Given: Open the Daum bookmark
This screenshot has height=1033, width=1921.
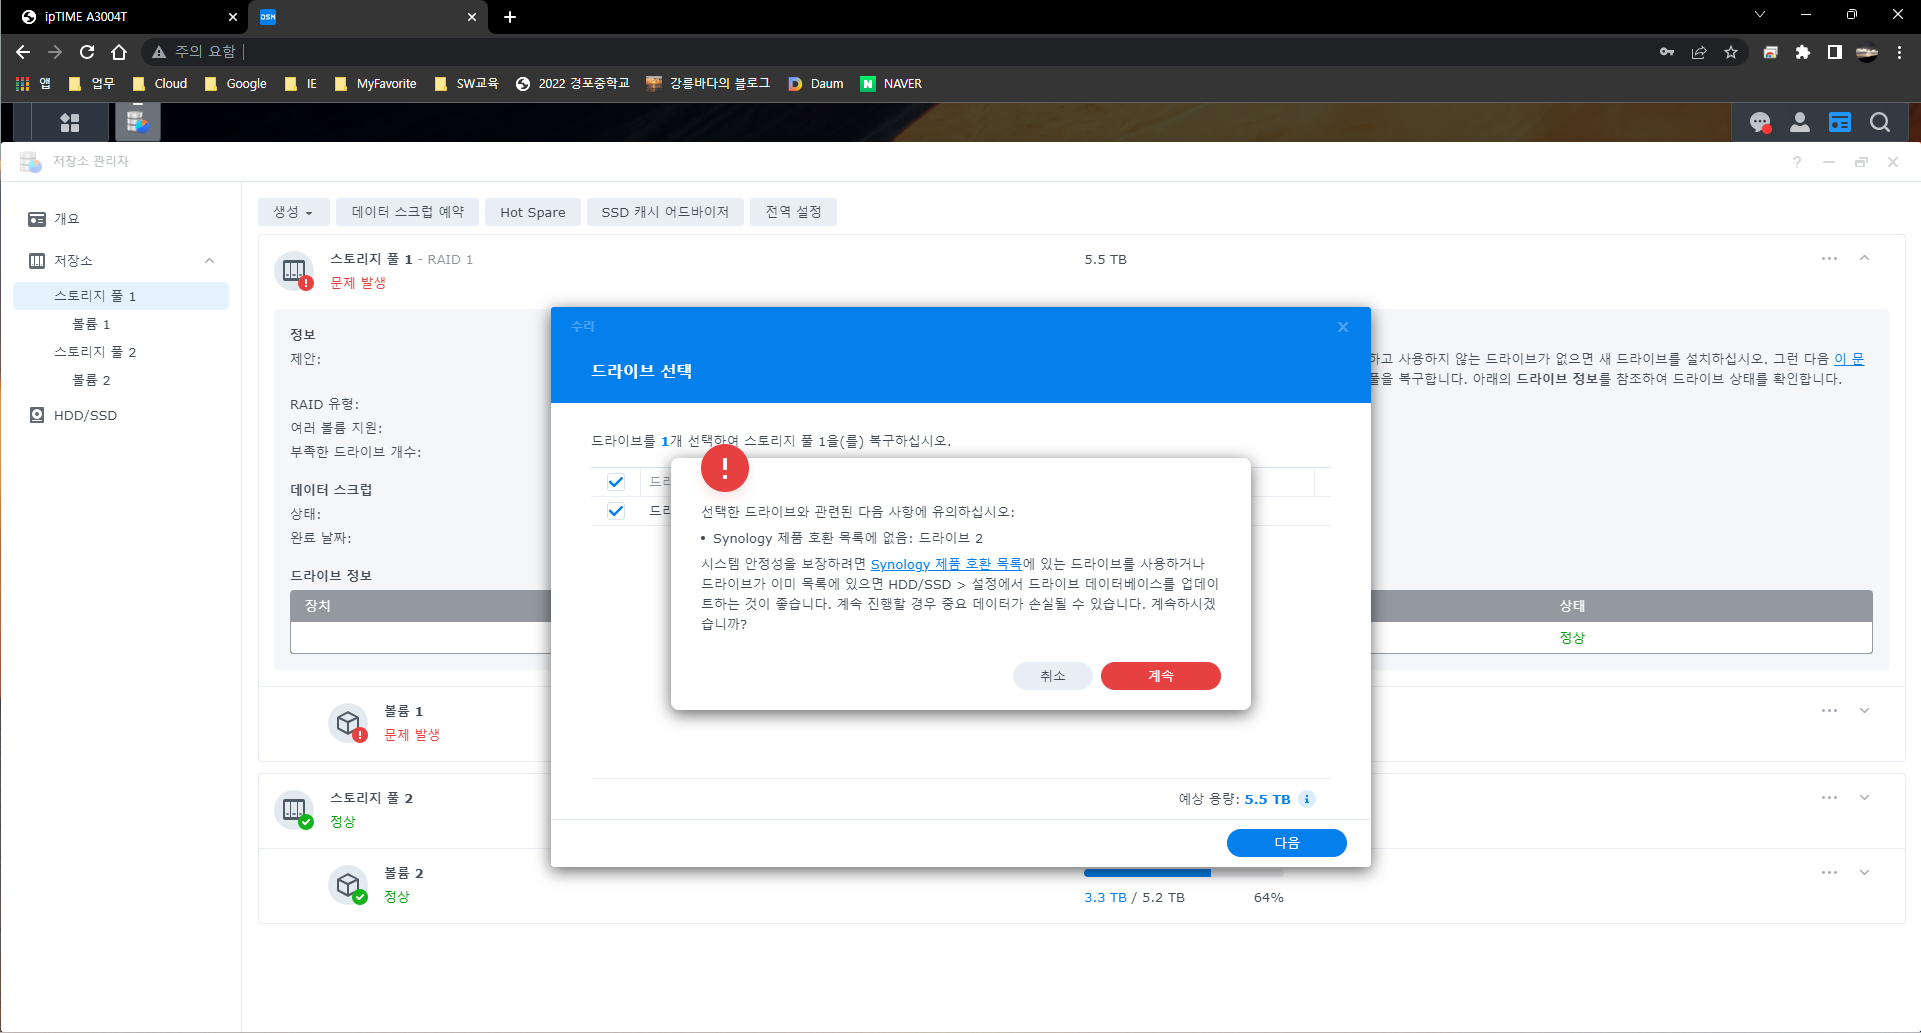Looking at the screenshot, I should [x=816, y=84].
